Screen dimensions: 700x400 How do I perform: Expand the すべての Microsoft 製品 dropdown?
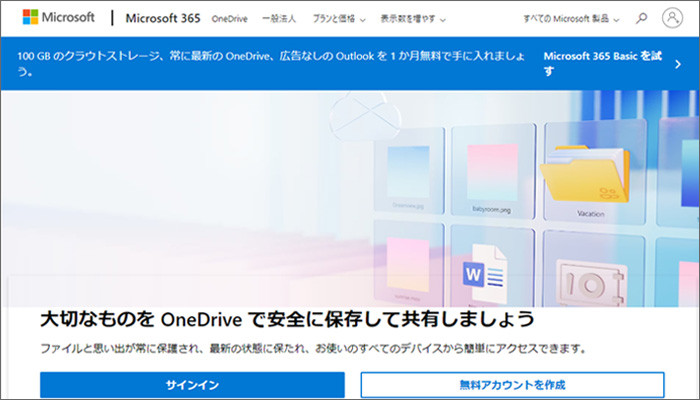click(x=571, y=19)
